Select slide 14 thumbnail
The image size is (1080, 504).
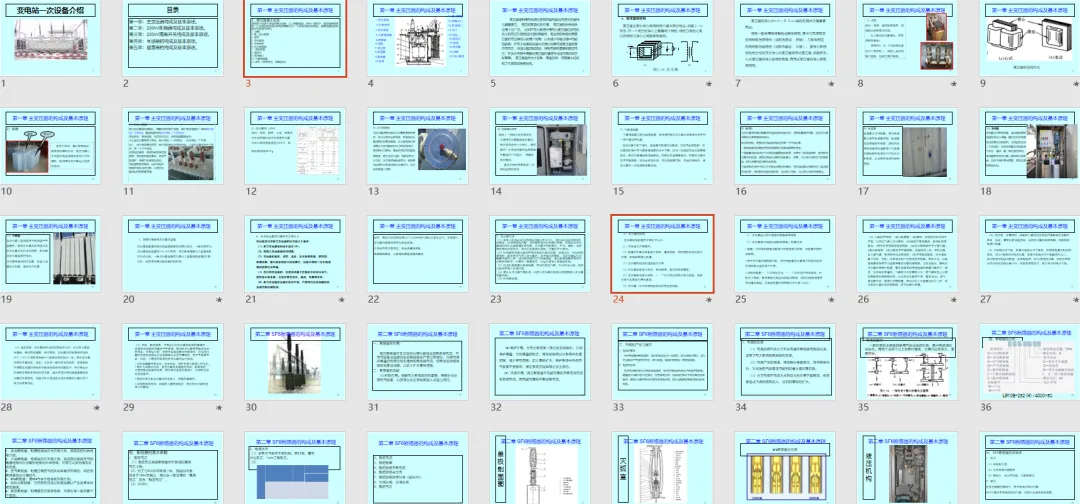tap(541, 146)
